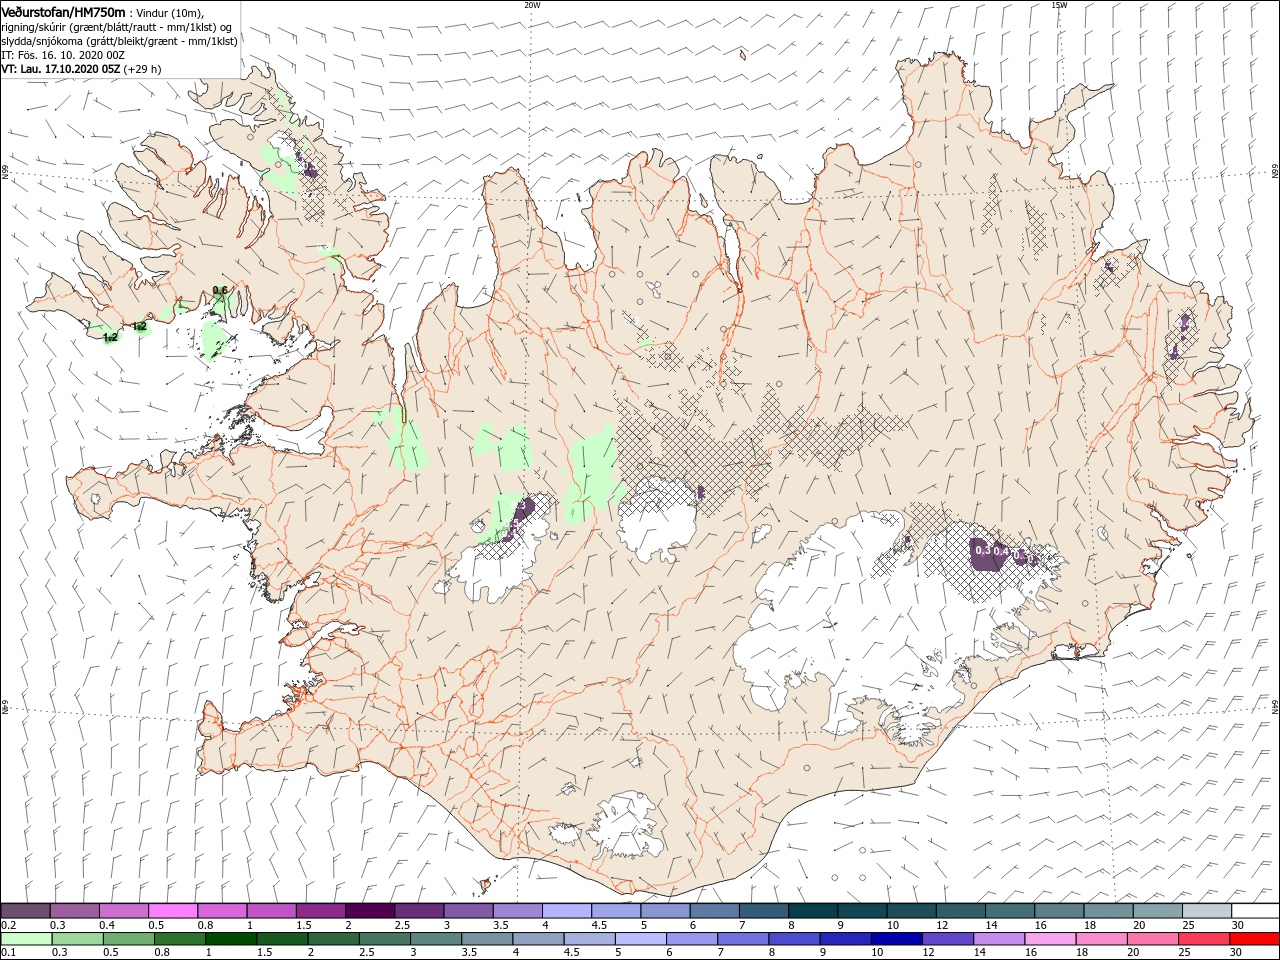
Task: Pick the lavender 4 swatch in the snow row
Action: pyautogui.click(x=566, y=911)
